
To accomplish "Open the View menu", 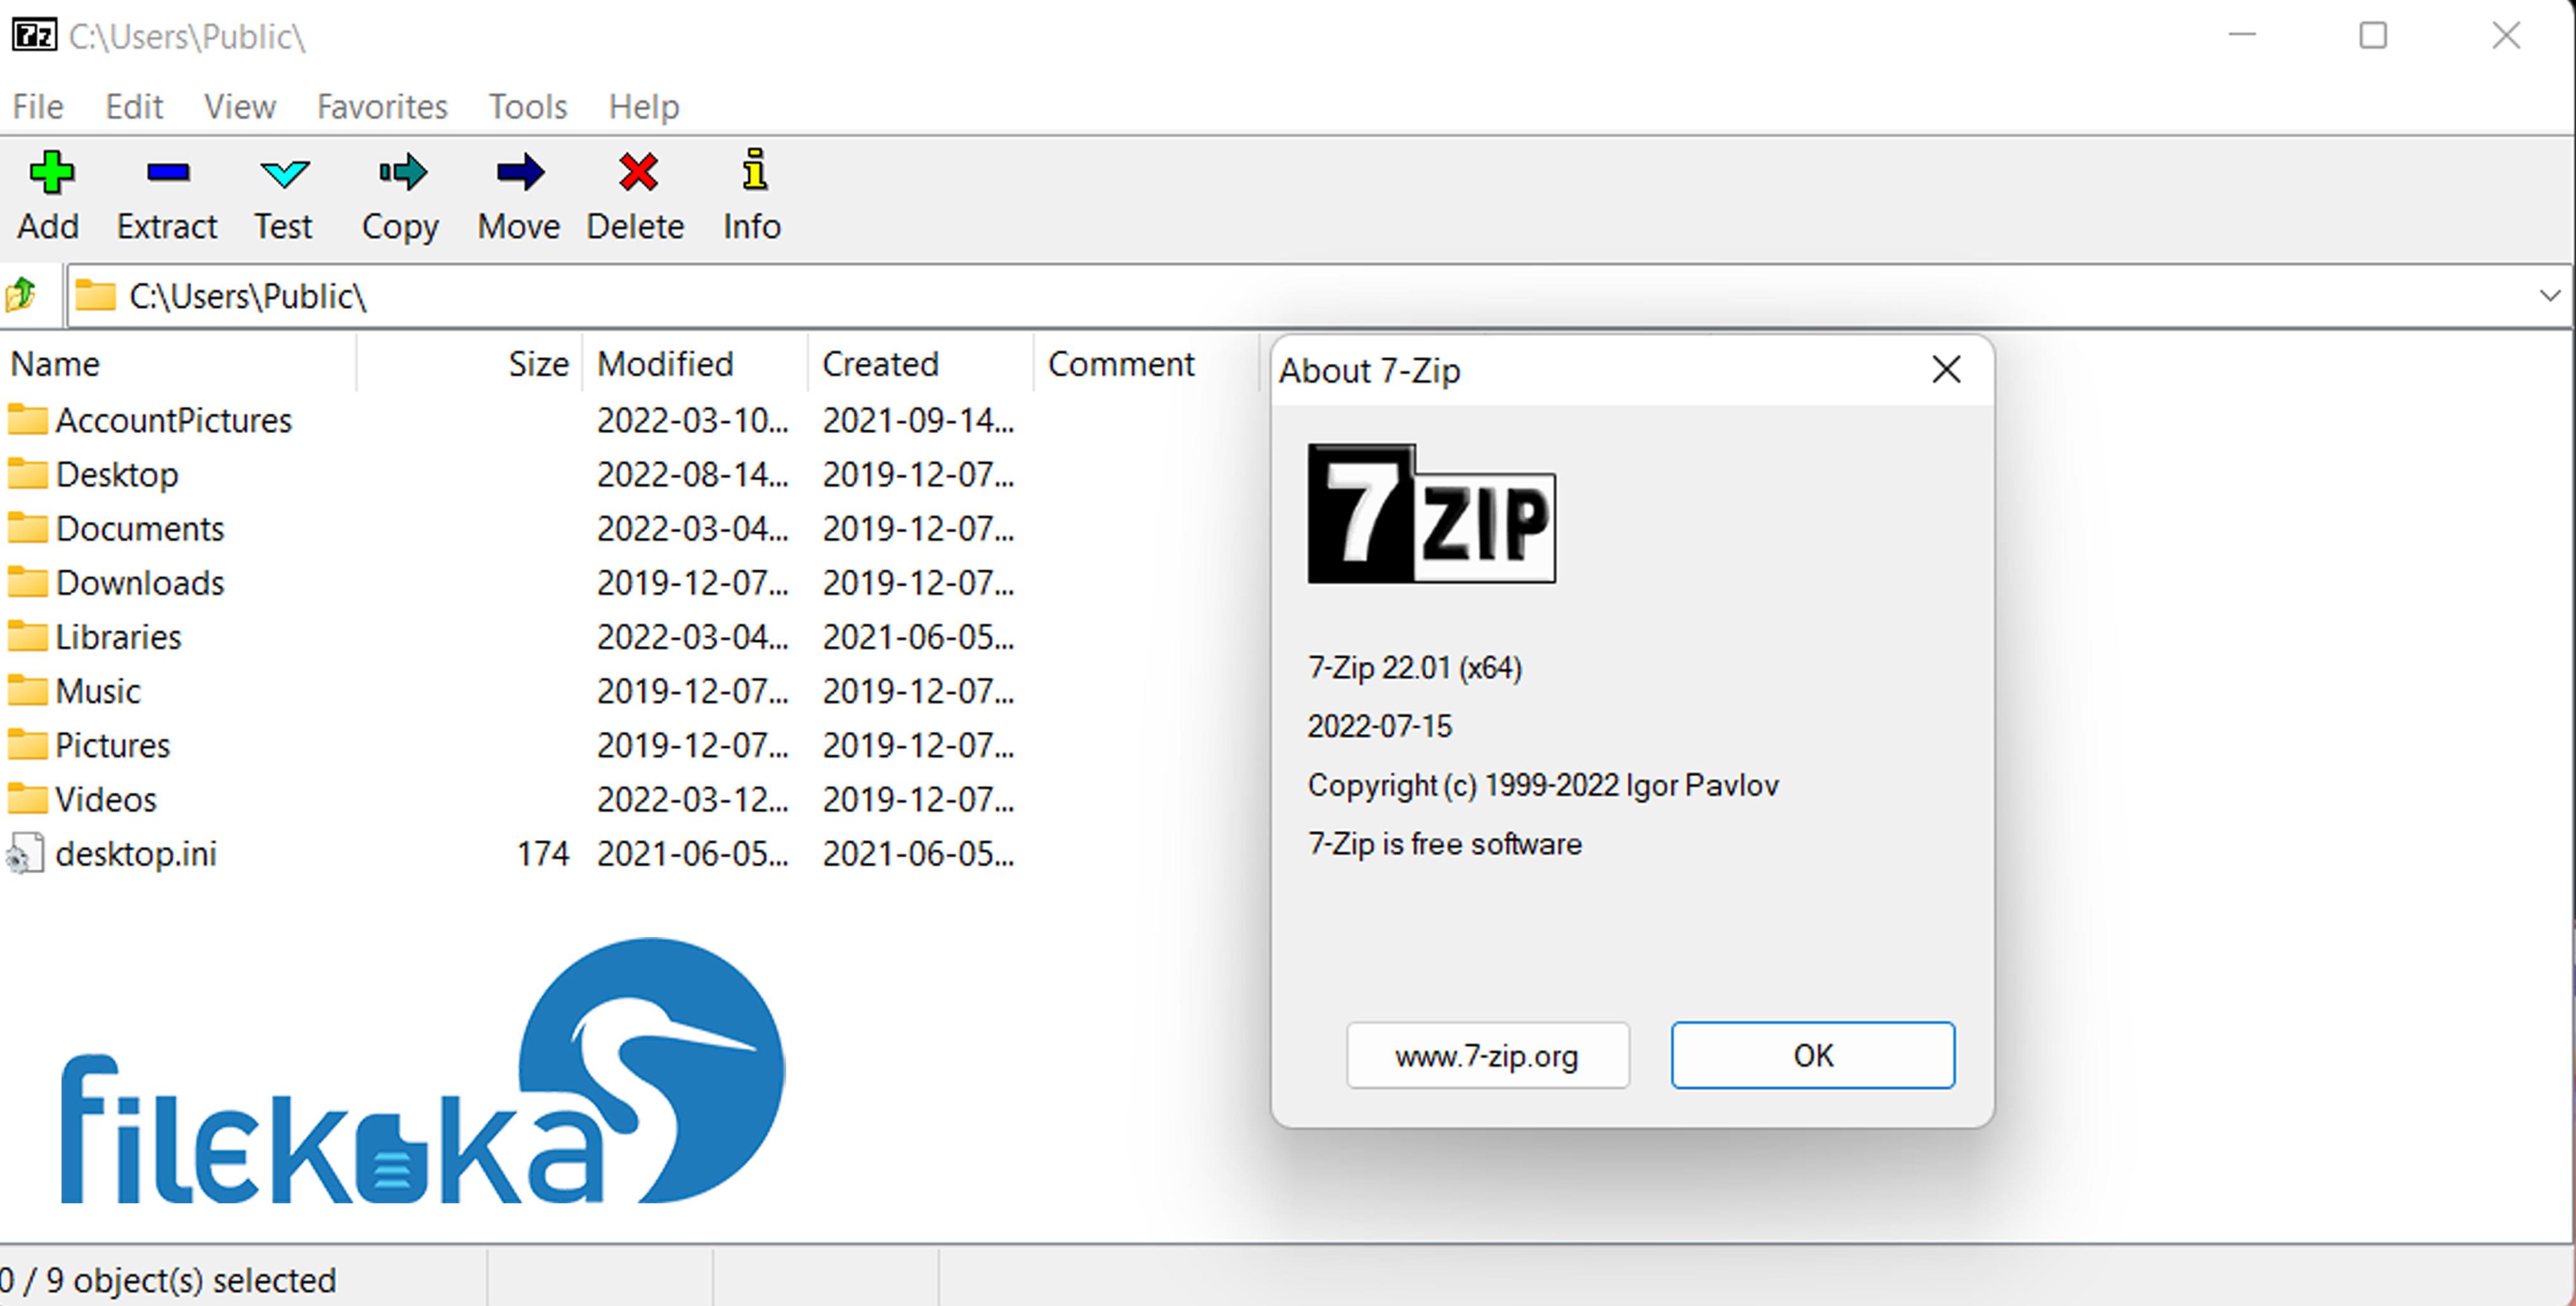I will 240,107.
